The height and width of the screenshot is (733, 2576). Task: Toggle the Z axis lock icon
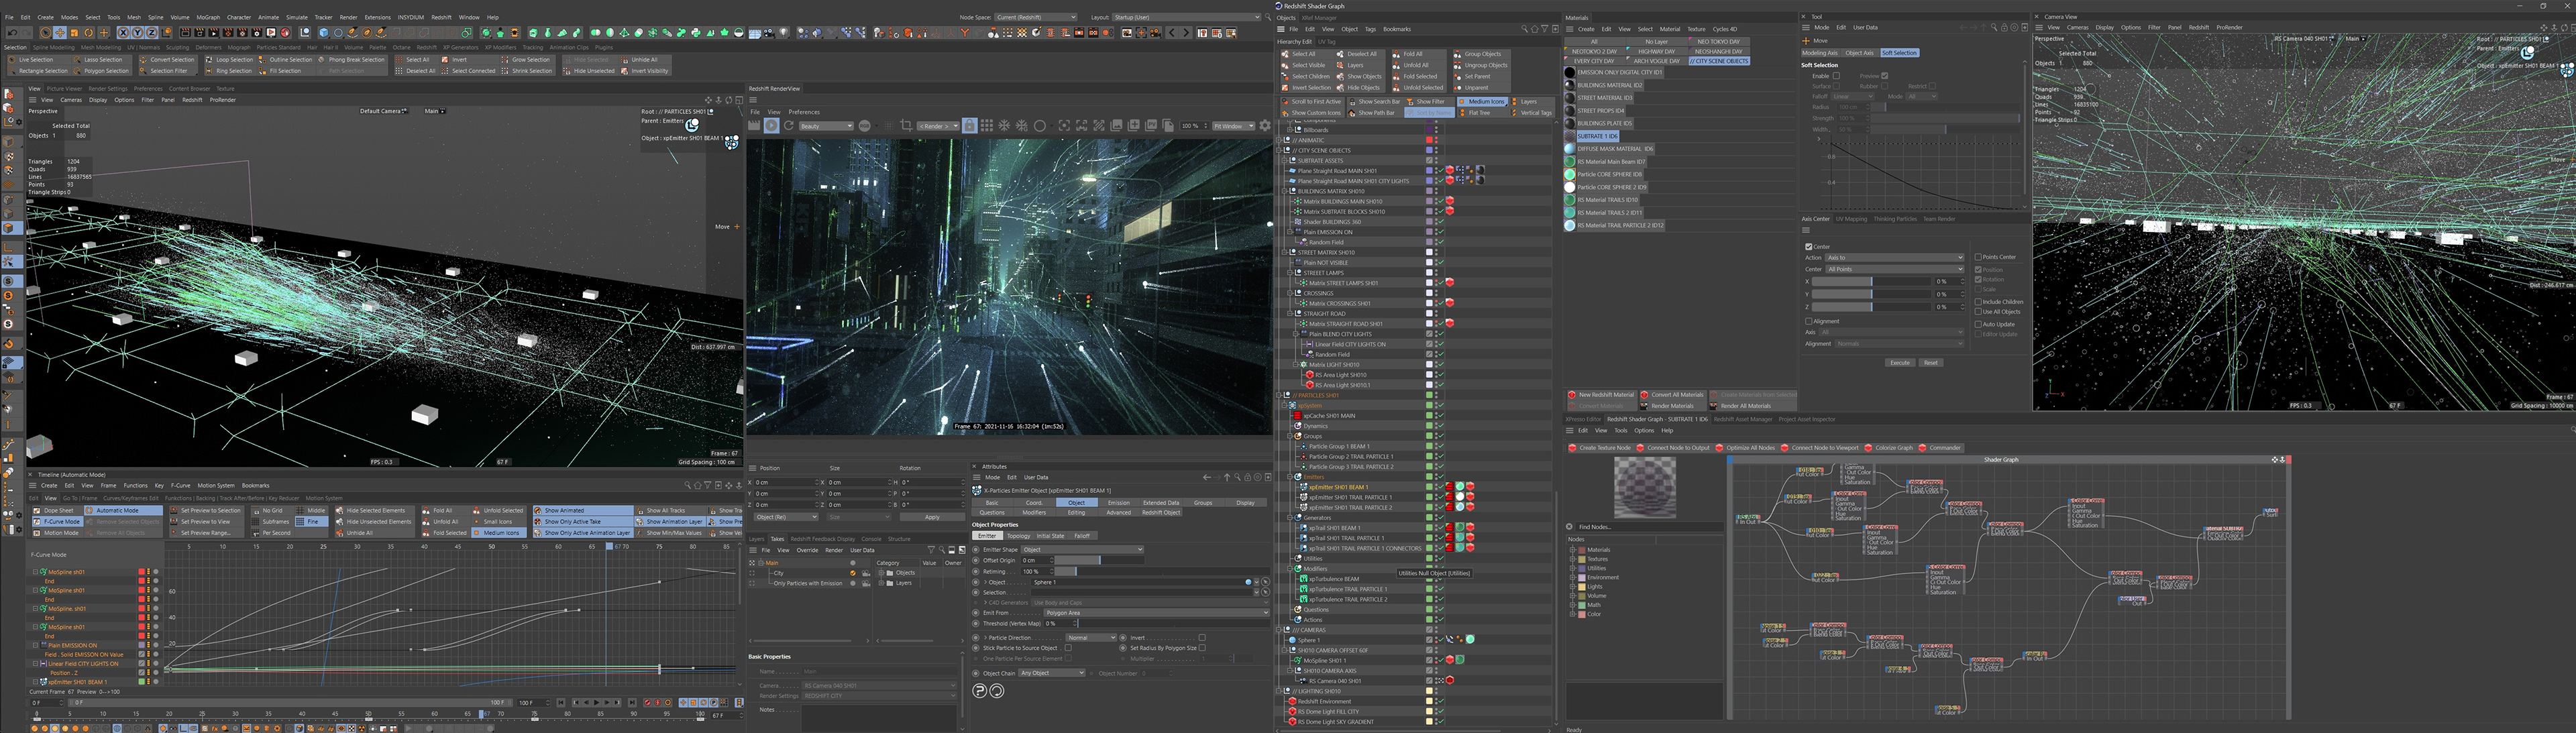click(x=152, y=32)
